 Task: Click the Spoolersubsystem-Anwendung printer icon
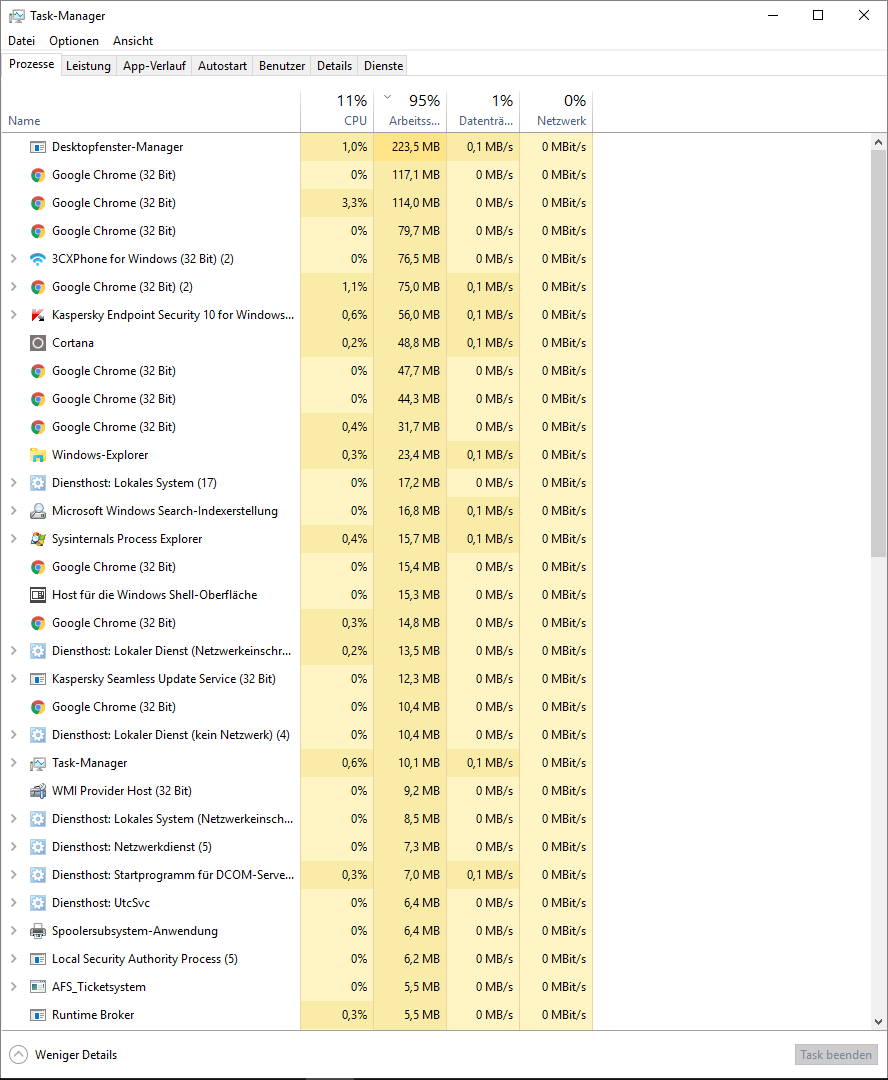click(38, 931)
